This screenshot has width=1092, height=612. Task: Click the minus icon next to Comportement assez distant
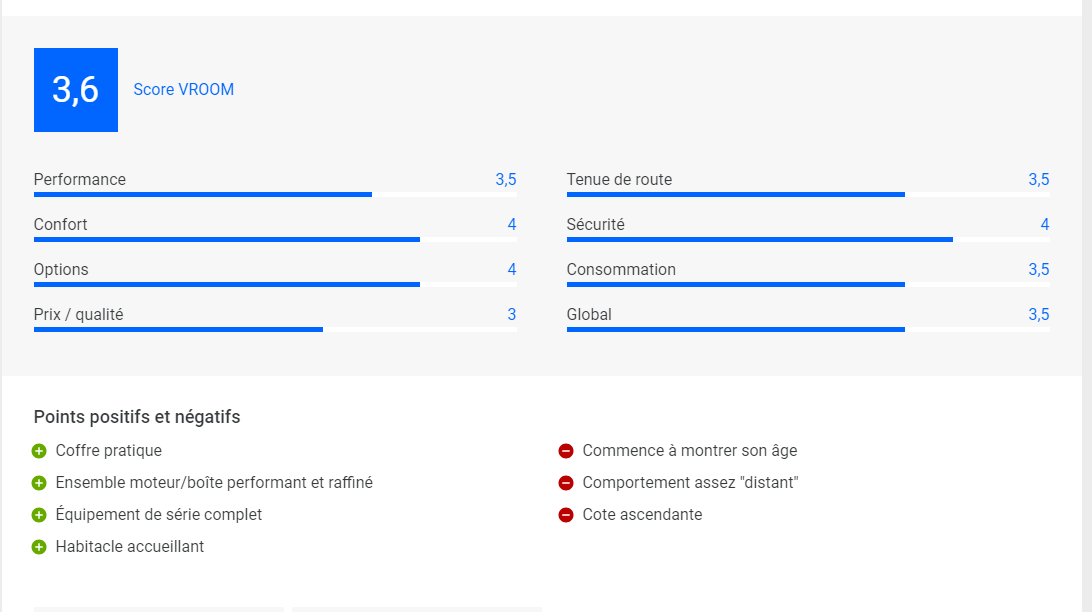(x=566, y=483)
